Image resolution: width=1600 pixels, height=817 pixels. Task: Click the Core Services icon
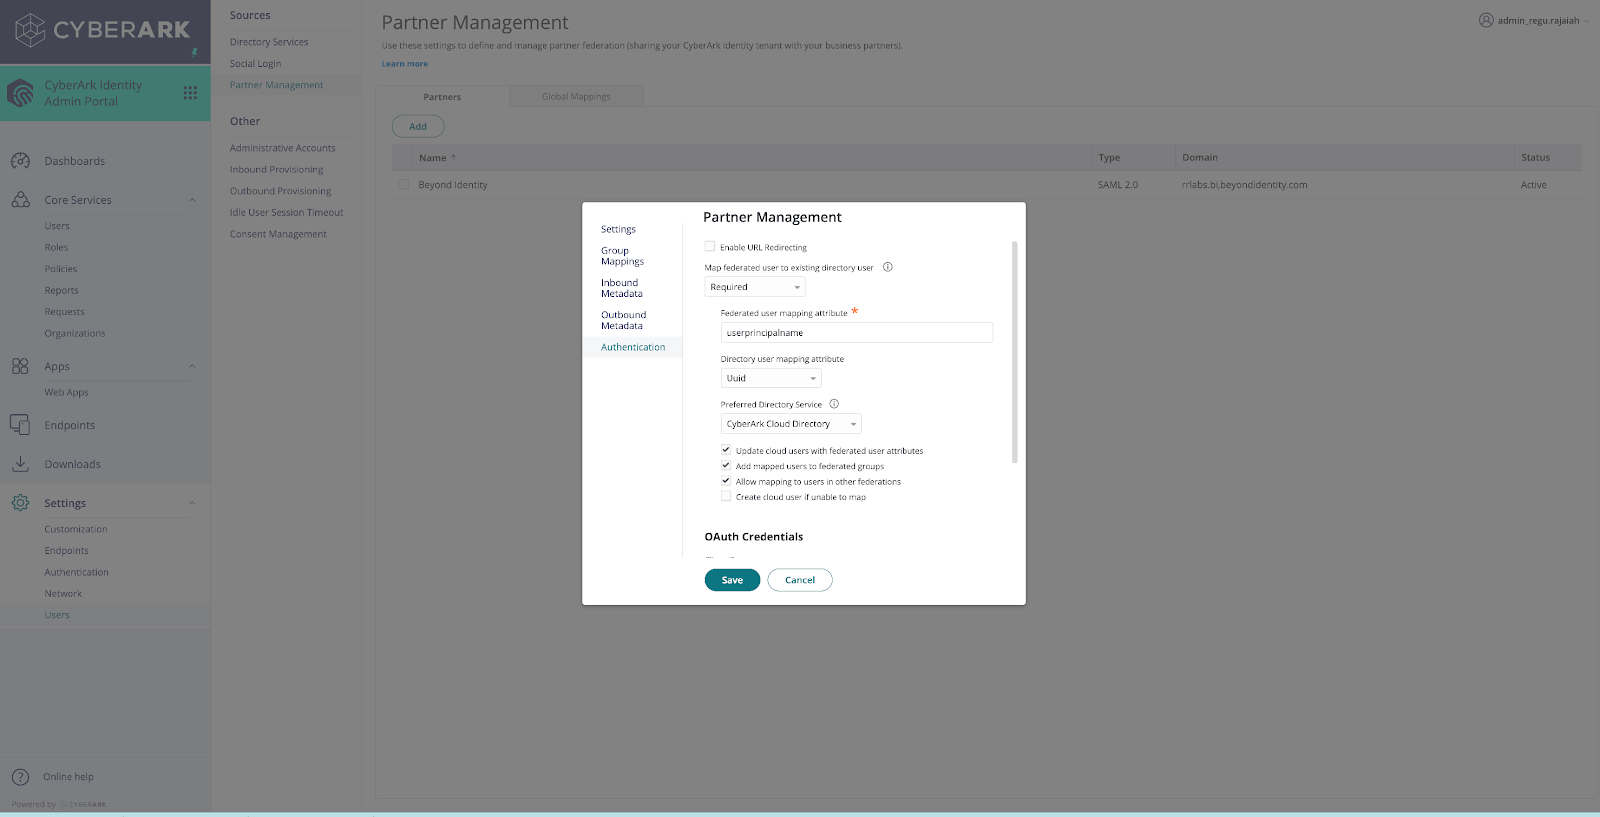pyautogui.click(x=20, y=200)
